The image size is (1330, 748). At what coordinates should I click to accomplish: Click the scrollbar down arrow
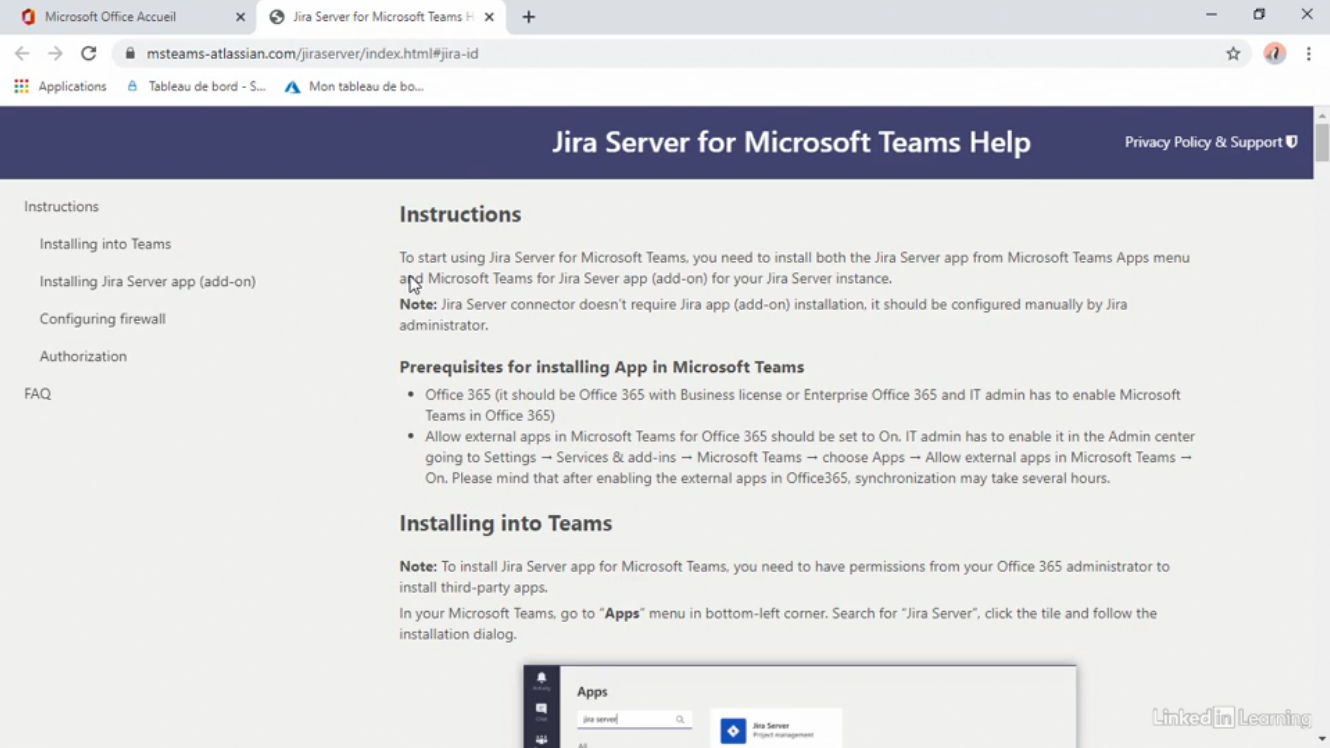click(1321, 739)
